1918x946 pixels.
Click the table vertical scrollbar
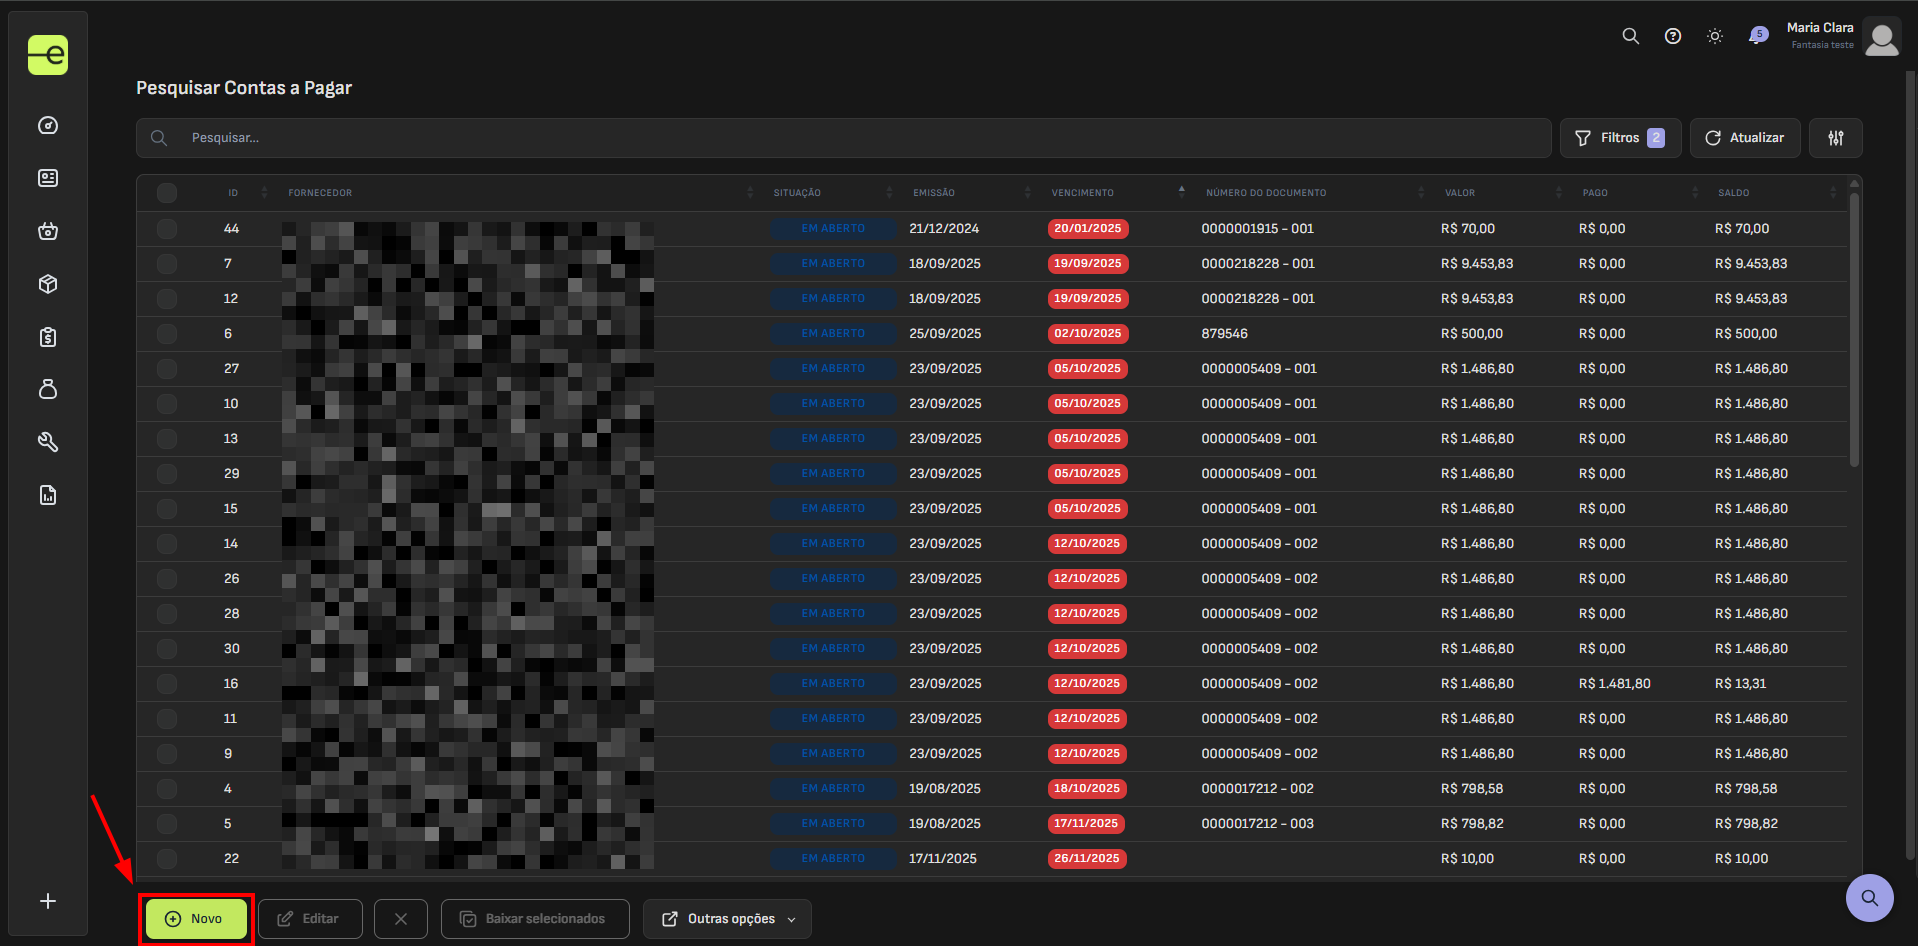tap(1854, 330)
